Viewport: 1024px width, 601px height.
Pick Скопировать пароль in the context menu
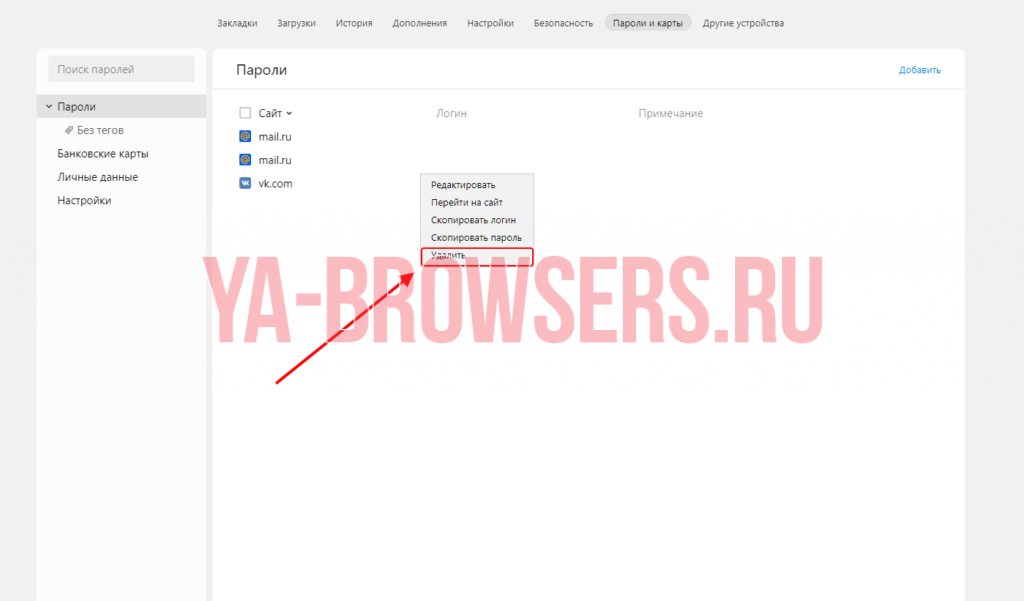pos(476,238)
